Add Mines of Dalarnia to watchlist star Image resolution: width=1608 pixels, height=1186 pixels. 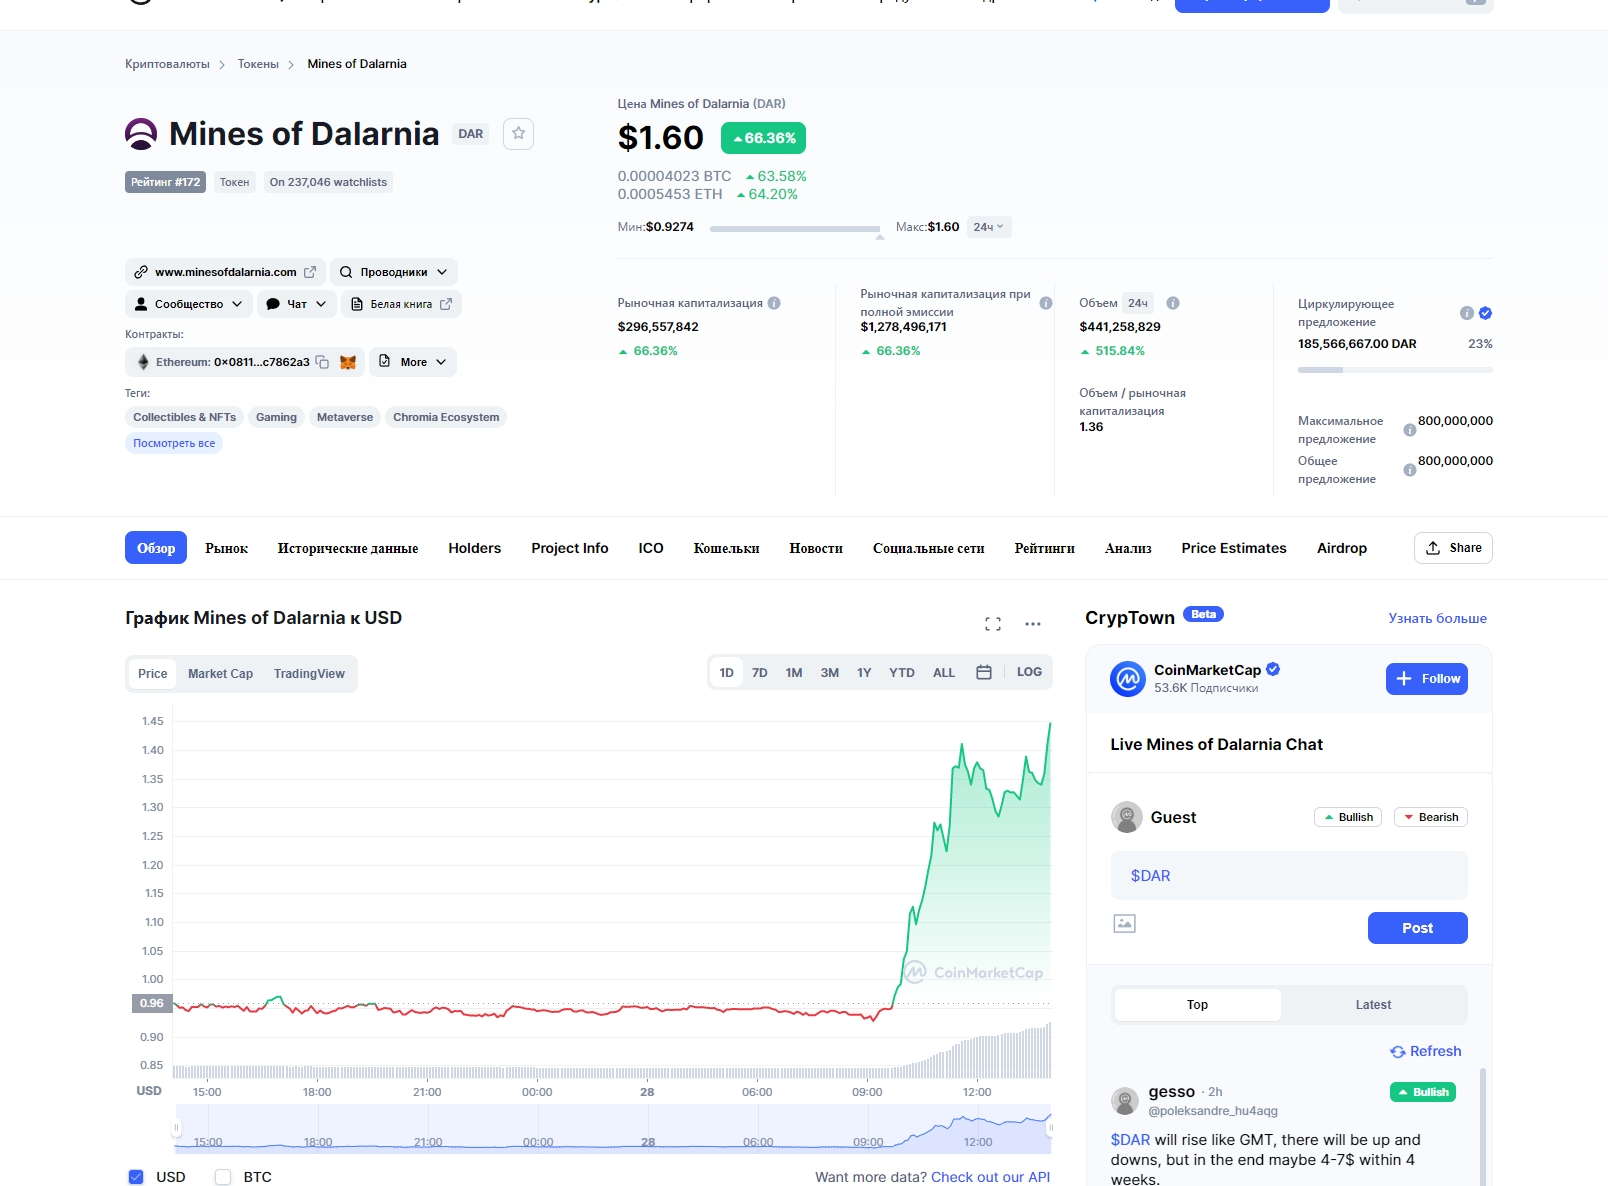[x=518, y=134]
